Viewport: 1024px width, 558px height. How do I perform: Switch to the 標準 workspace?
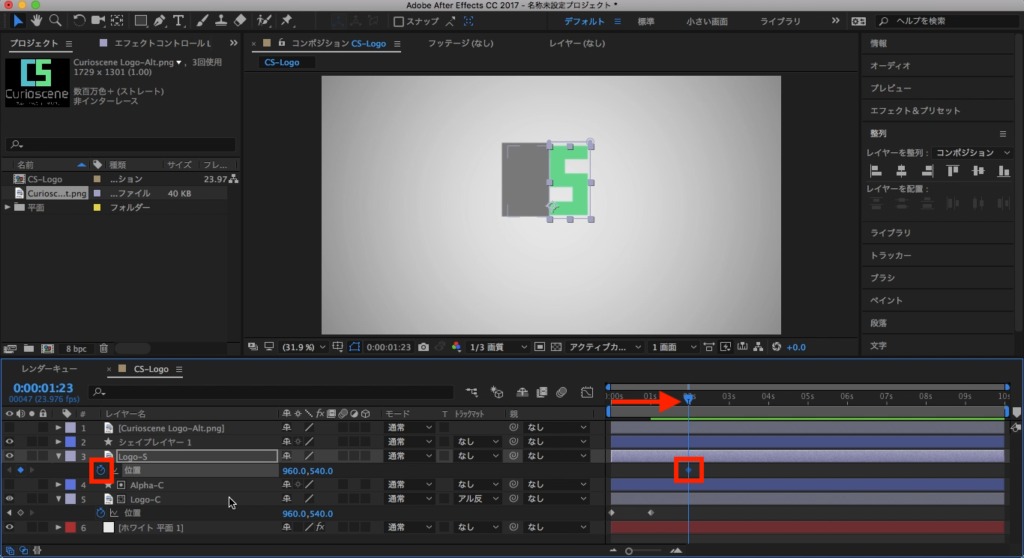(646, 20)
